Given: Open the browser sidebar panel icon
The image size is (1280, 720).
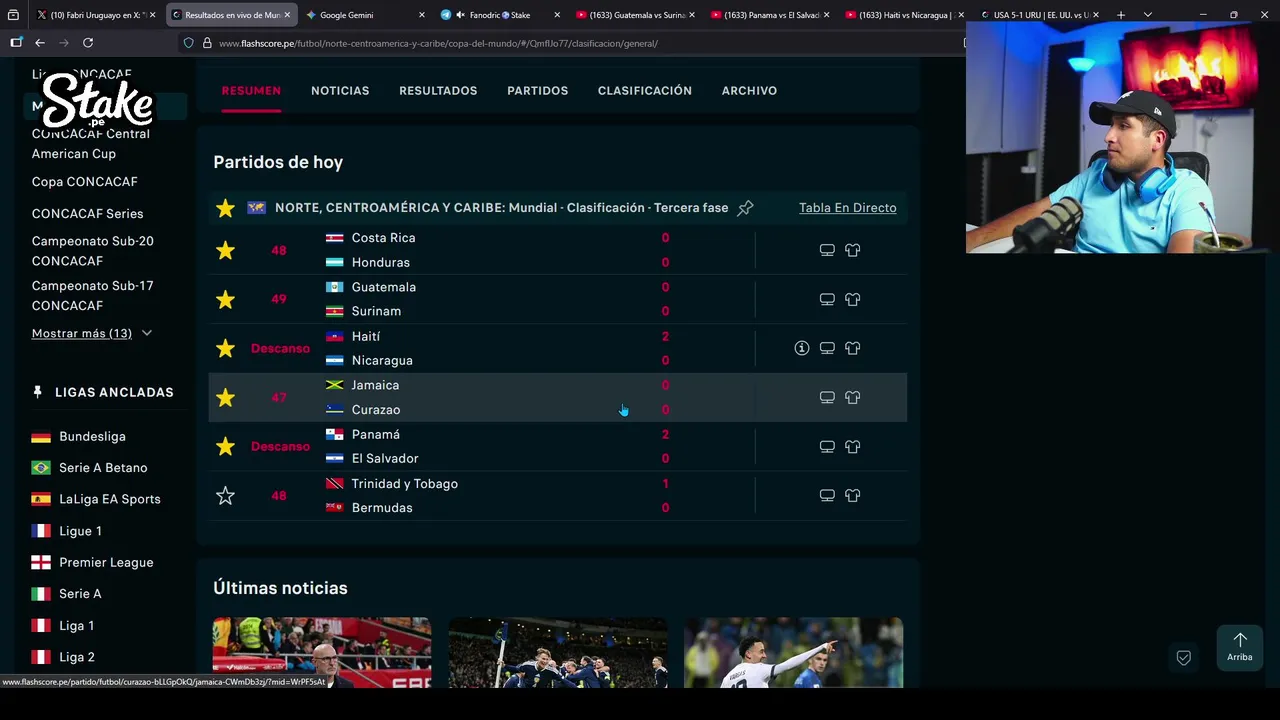Looking at the screenshot, I should (16, 43).
